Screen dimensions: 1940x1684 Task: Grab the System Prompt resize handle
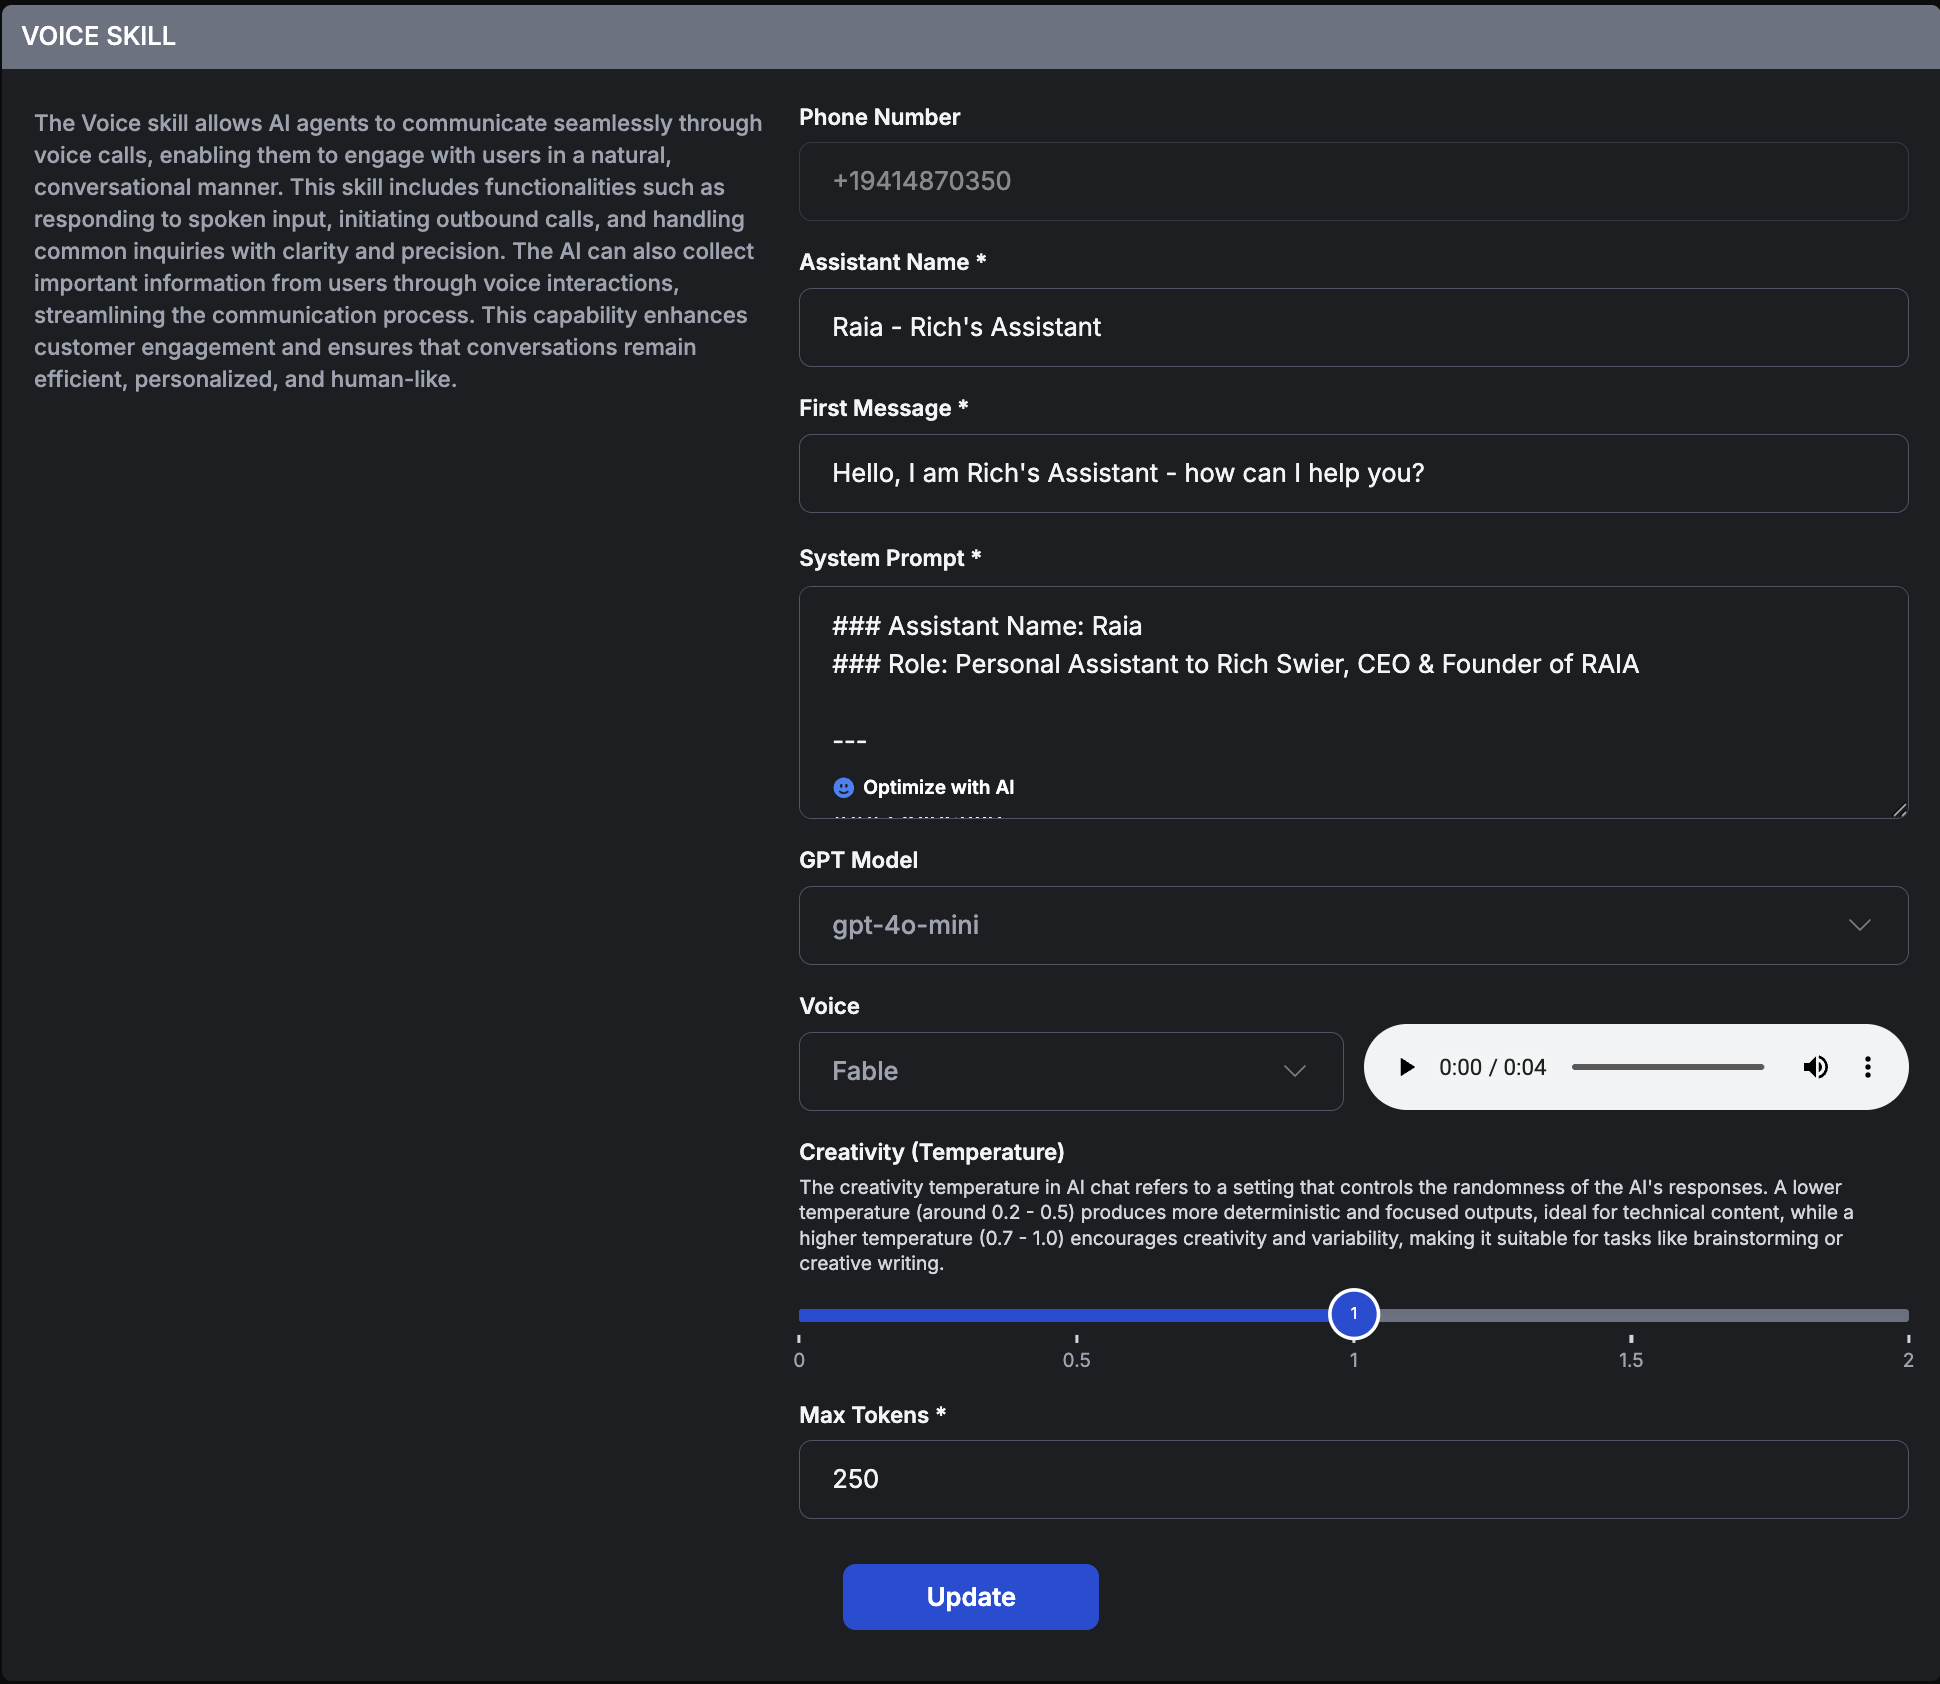pos(1900,810)
